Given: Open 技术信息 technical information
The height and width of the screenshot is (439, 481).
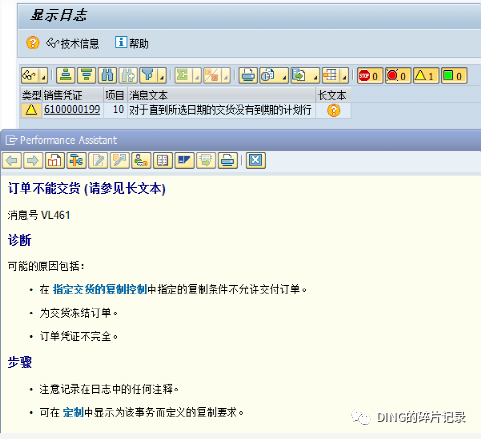Looking at the screenshot, I should pos(72,43).
